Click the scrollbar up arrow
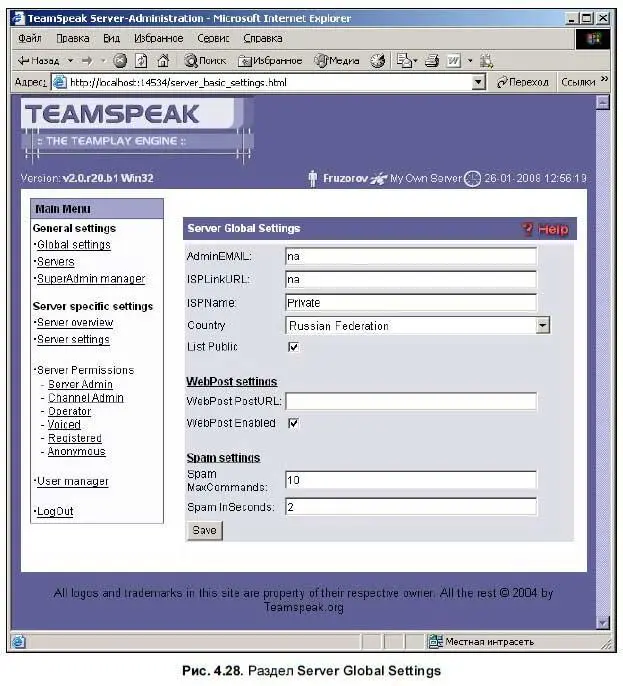623x686 pixels. 603,103
